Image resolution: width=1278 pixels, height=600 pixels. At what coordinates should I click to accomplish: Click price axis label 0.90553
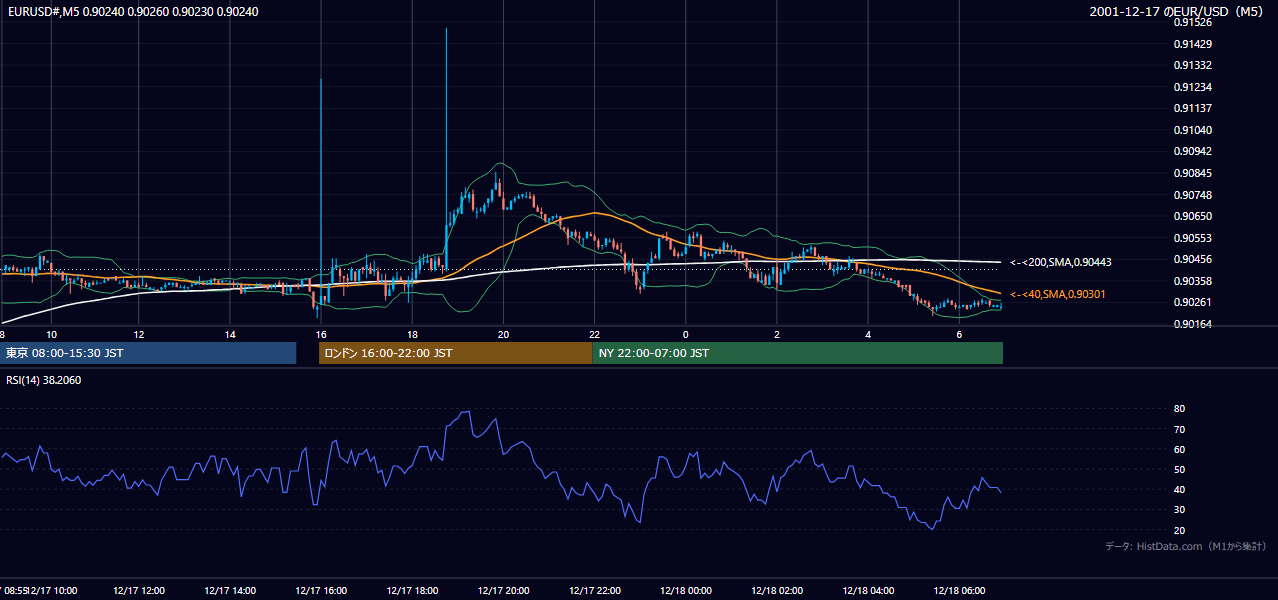[1193, 238]
